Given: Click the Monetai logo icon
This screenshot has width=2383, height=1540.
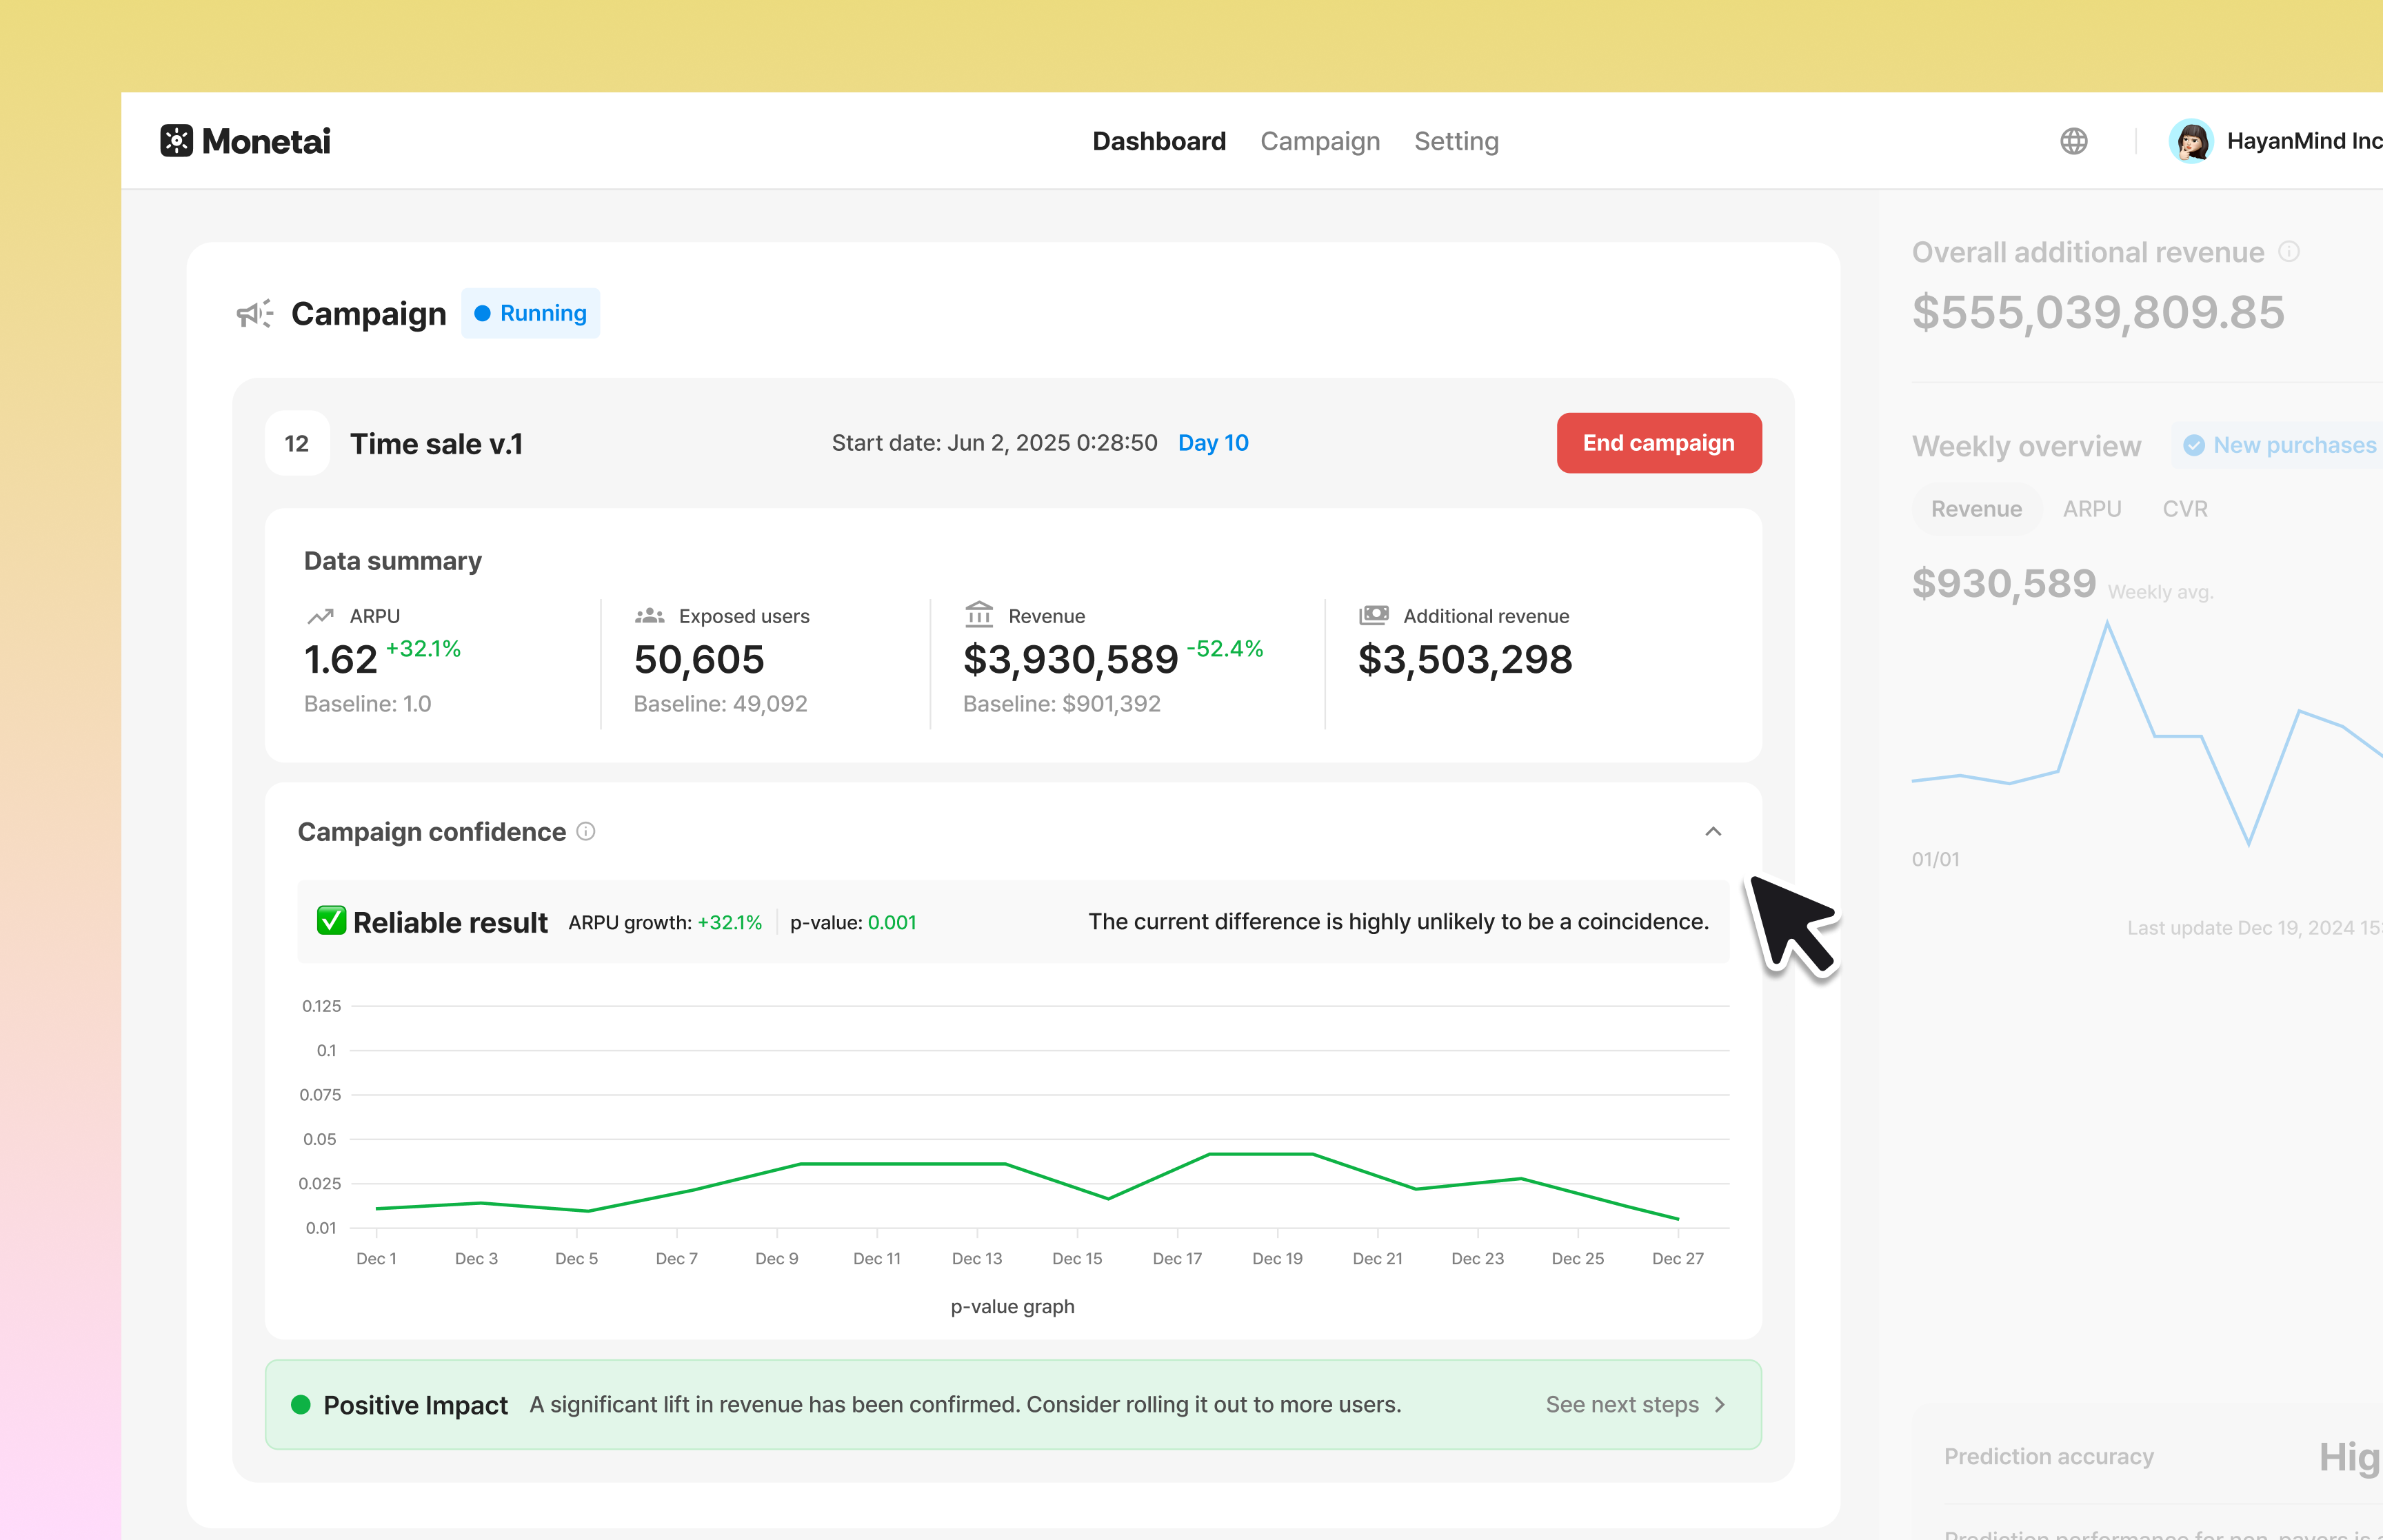Looking at the screenshot, I should [x=176, y=141].
